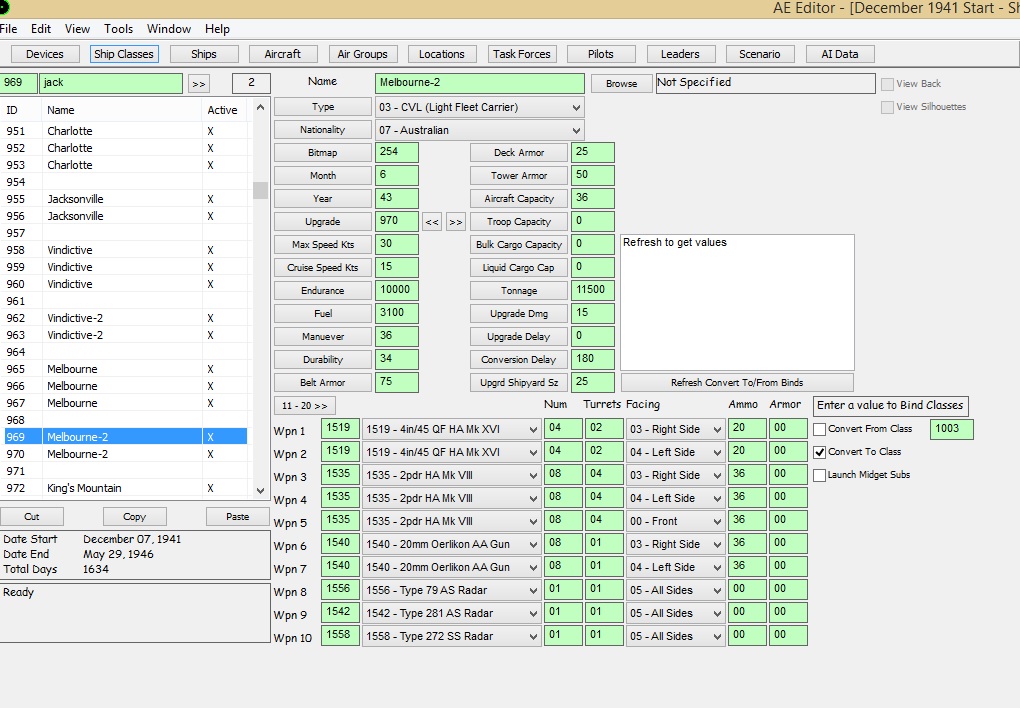Switch to the Ships tab
Screen dimensions: 1020x708
[204, 54]
